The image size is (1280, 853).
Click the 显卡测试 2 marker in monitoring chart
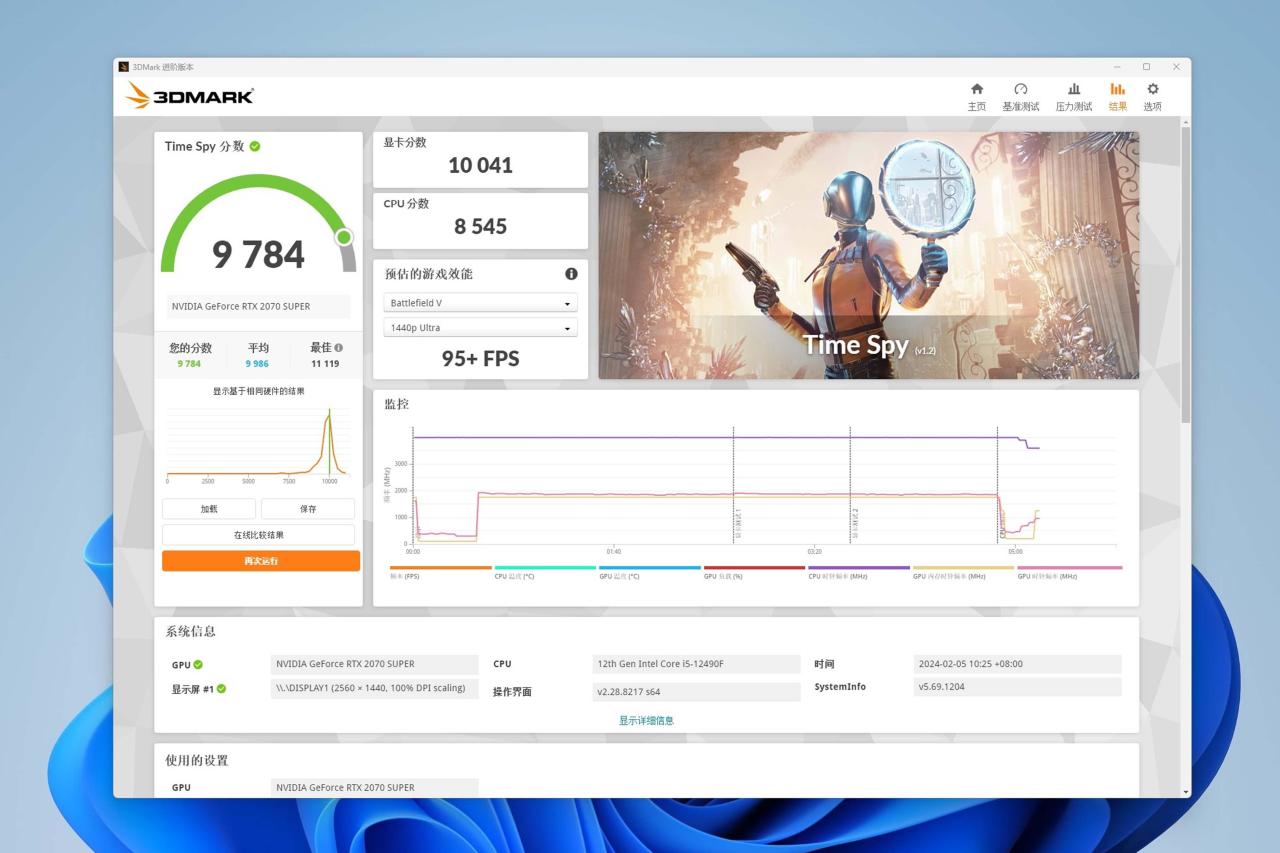[856, 524]
